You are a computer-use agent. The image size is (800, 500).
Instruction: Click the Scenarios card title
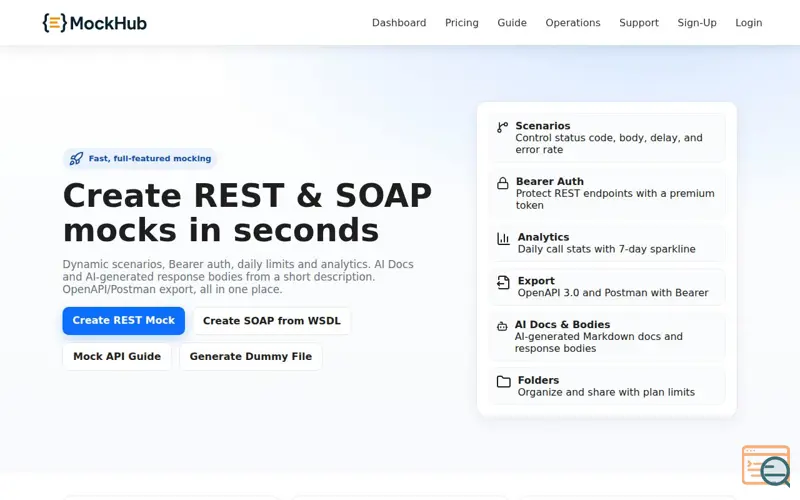[543, 126]
